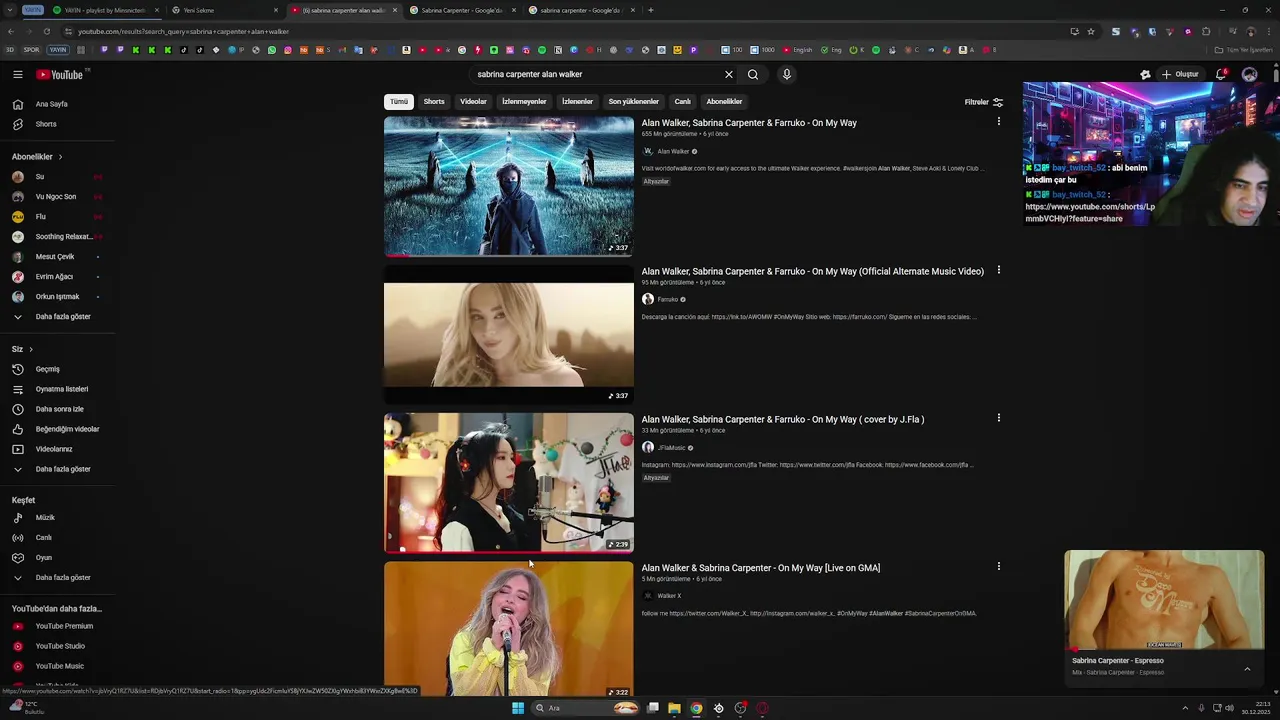The width and height of the screenshot is (1280, 720).
Task: Open more options for first On My Way video
Action: click(998, 122)
